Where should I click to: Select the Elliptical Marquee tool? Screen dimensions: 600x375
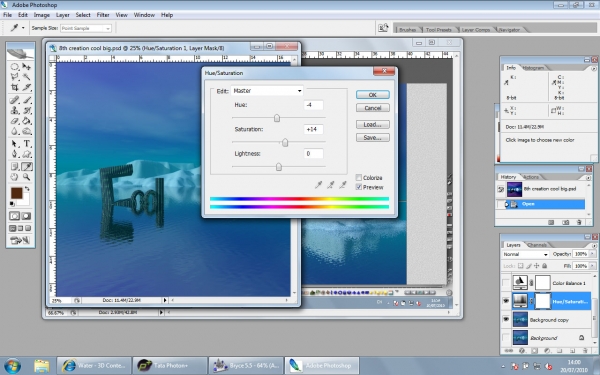tap(15, 67)
